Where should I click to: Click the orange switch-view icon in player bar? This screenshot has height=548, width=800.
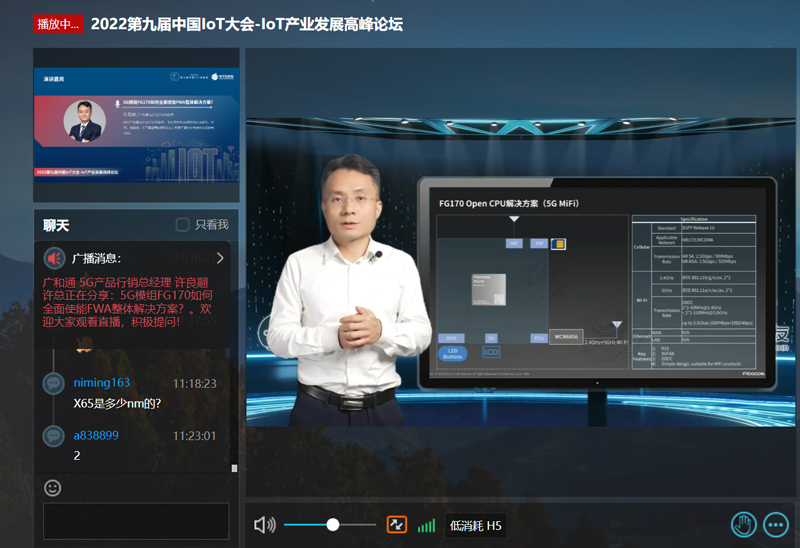click(397, 525)
